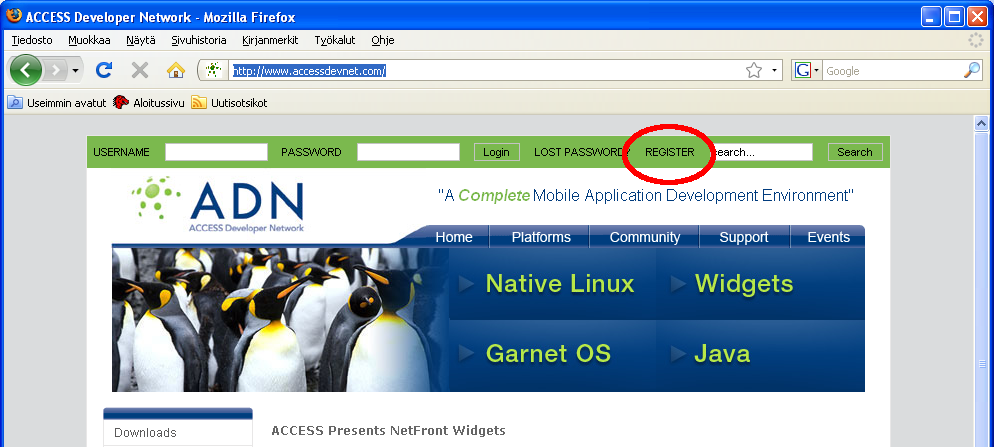Viewport: 994px width, 447px height.
Task: Open the Sivuhistoria menu
Action: pyautogui.click(x=198, y=40)
